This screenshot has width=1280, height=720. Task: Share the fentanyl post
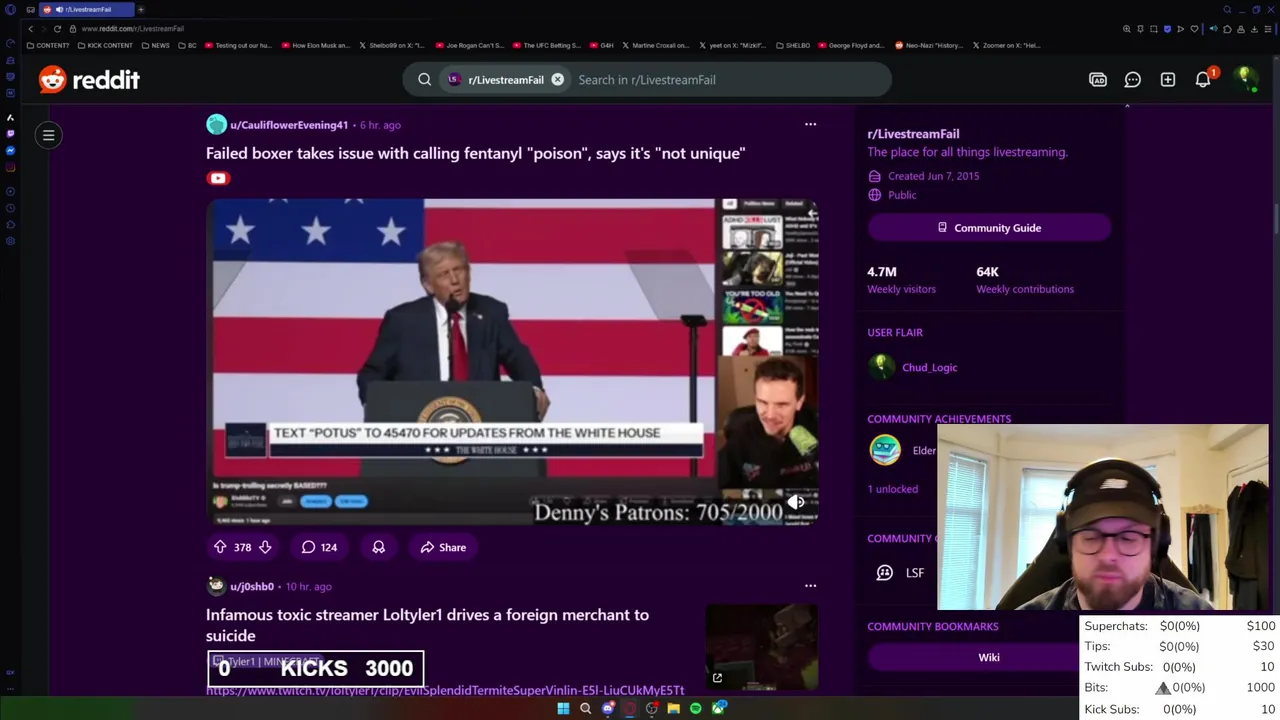tap(443, 547)
